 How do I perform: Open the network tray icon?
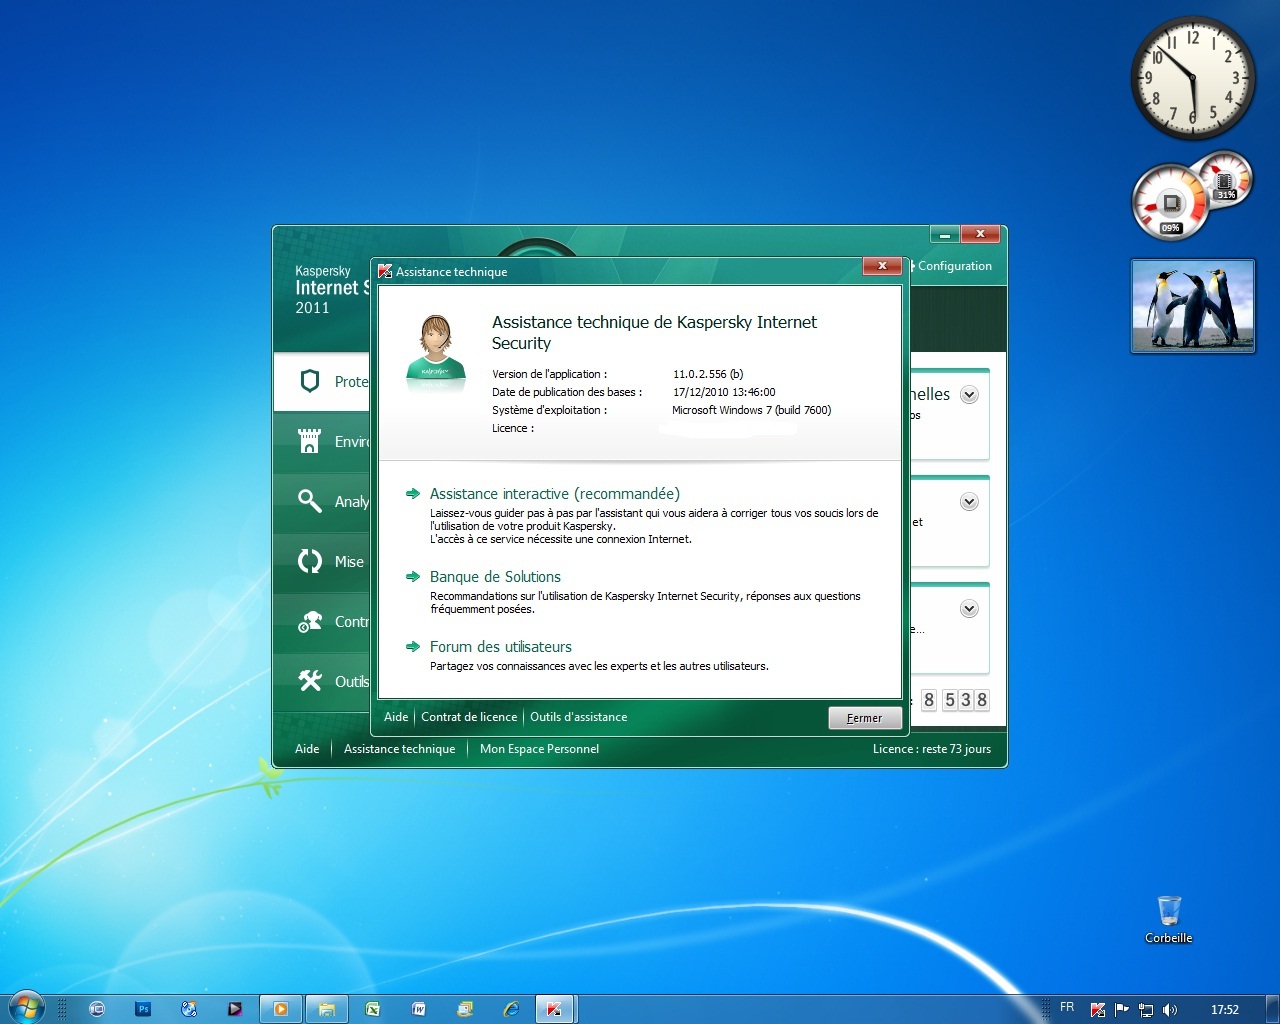coord(1146,1010)
